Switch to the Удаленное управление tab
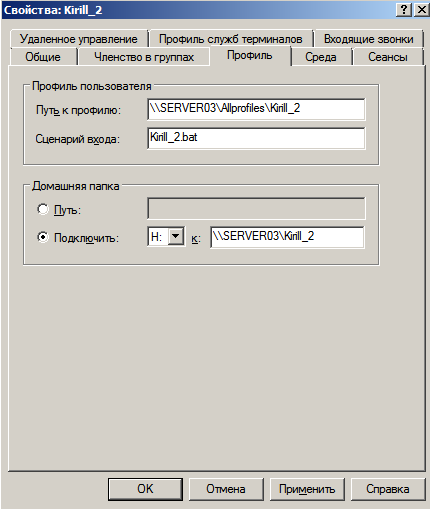The image size is (430, 509). click(79, 39)
